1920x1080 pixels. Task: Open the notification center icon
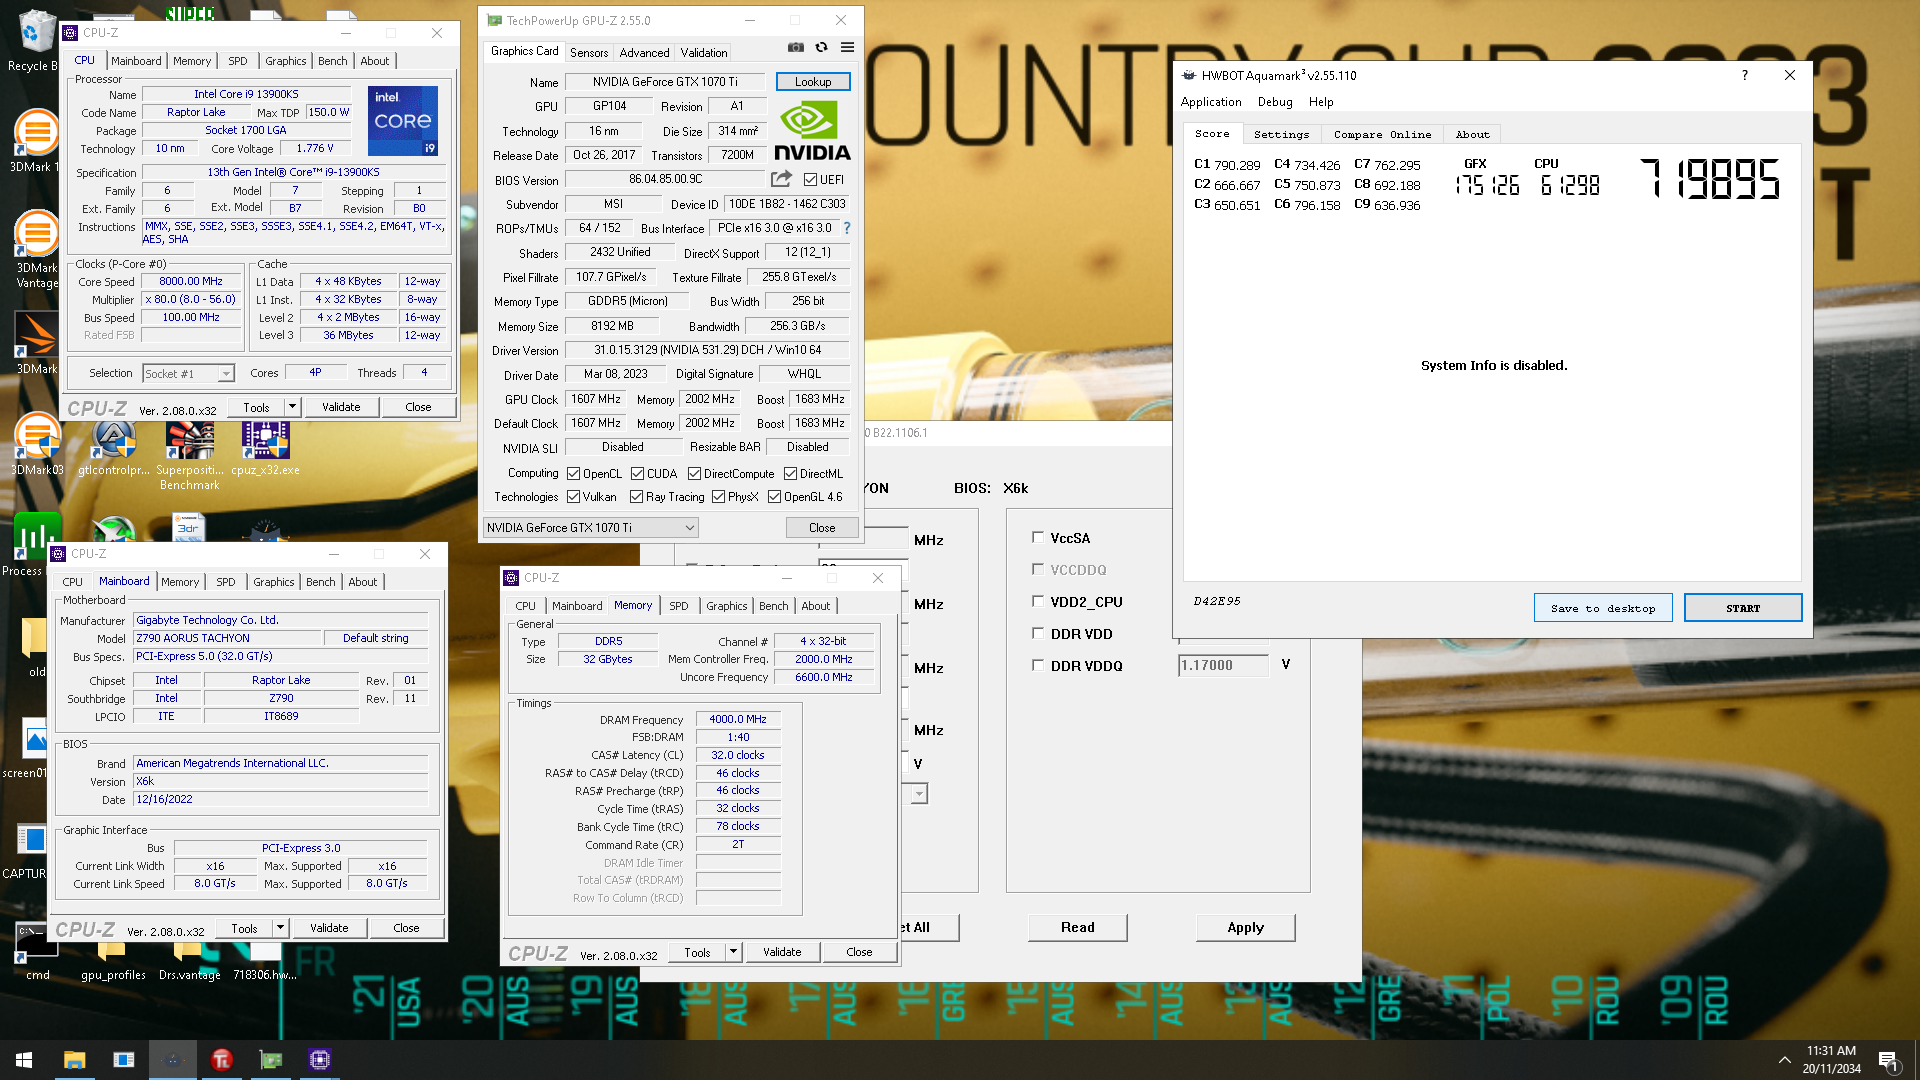pos(1888,1060)
